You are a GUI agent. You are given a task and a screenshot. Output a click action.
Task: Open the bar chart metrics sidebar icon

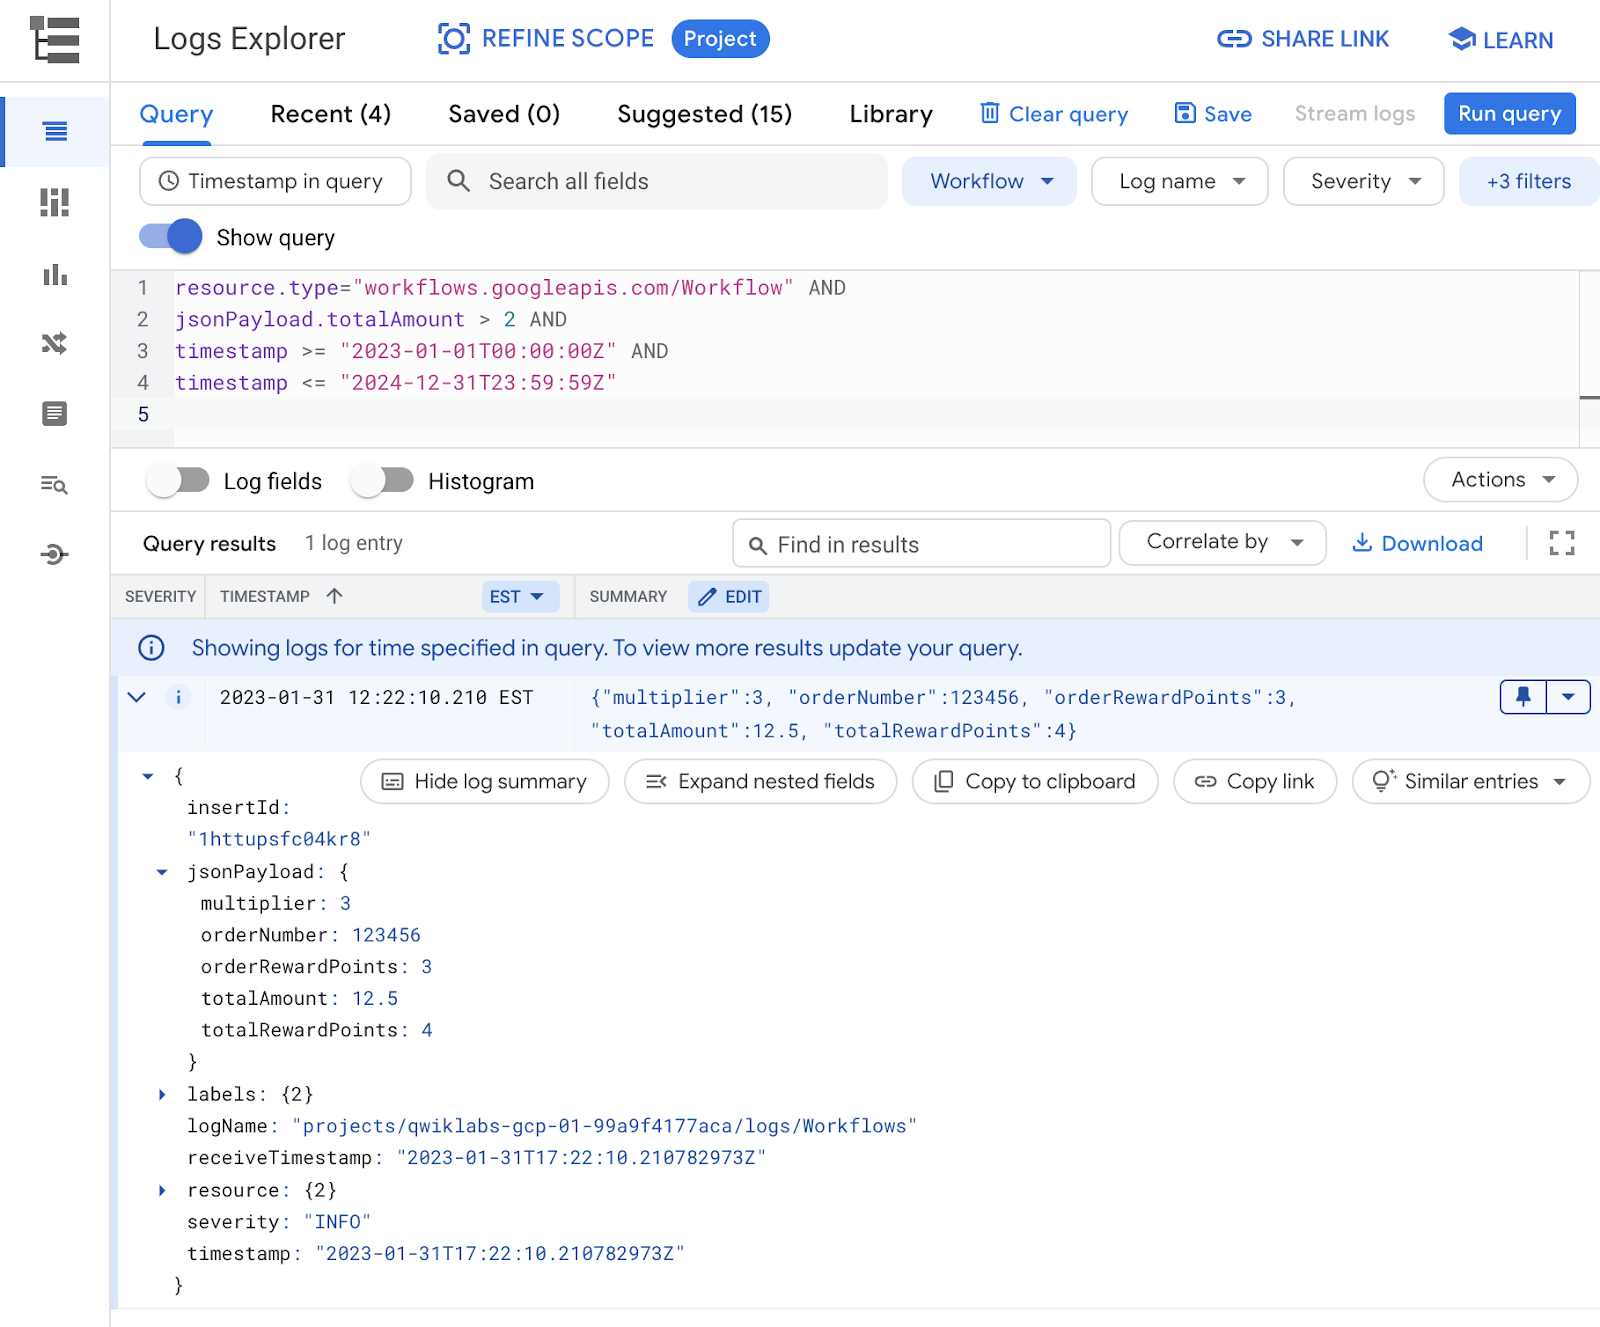point(55,275)
